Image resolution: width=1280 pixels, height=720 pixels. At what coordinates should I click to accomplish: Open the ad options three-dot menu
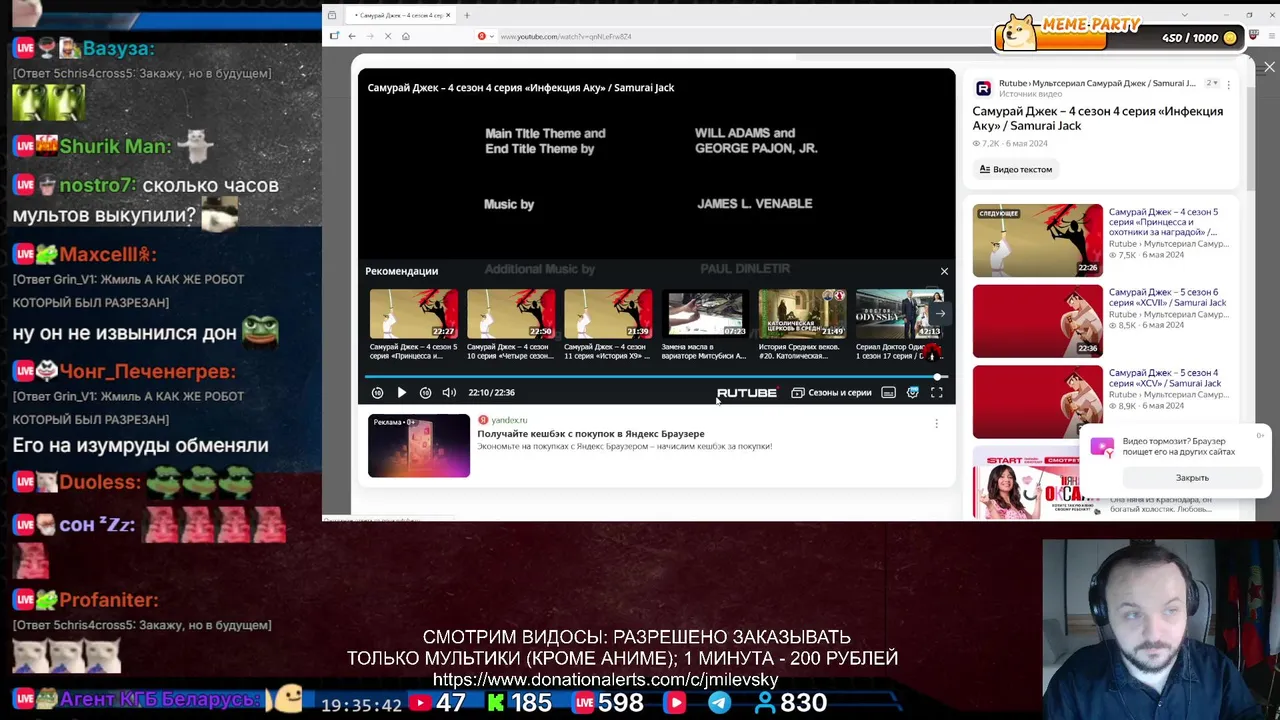936,424
